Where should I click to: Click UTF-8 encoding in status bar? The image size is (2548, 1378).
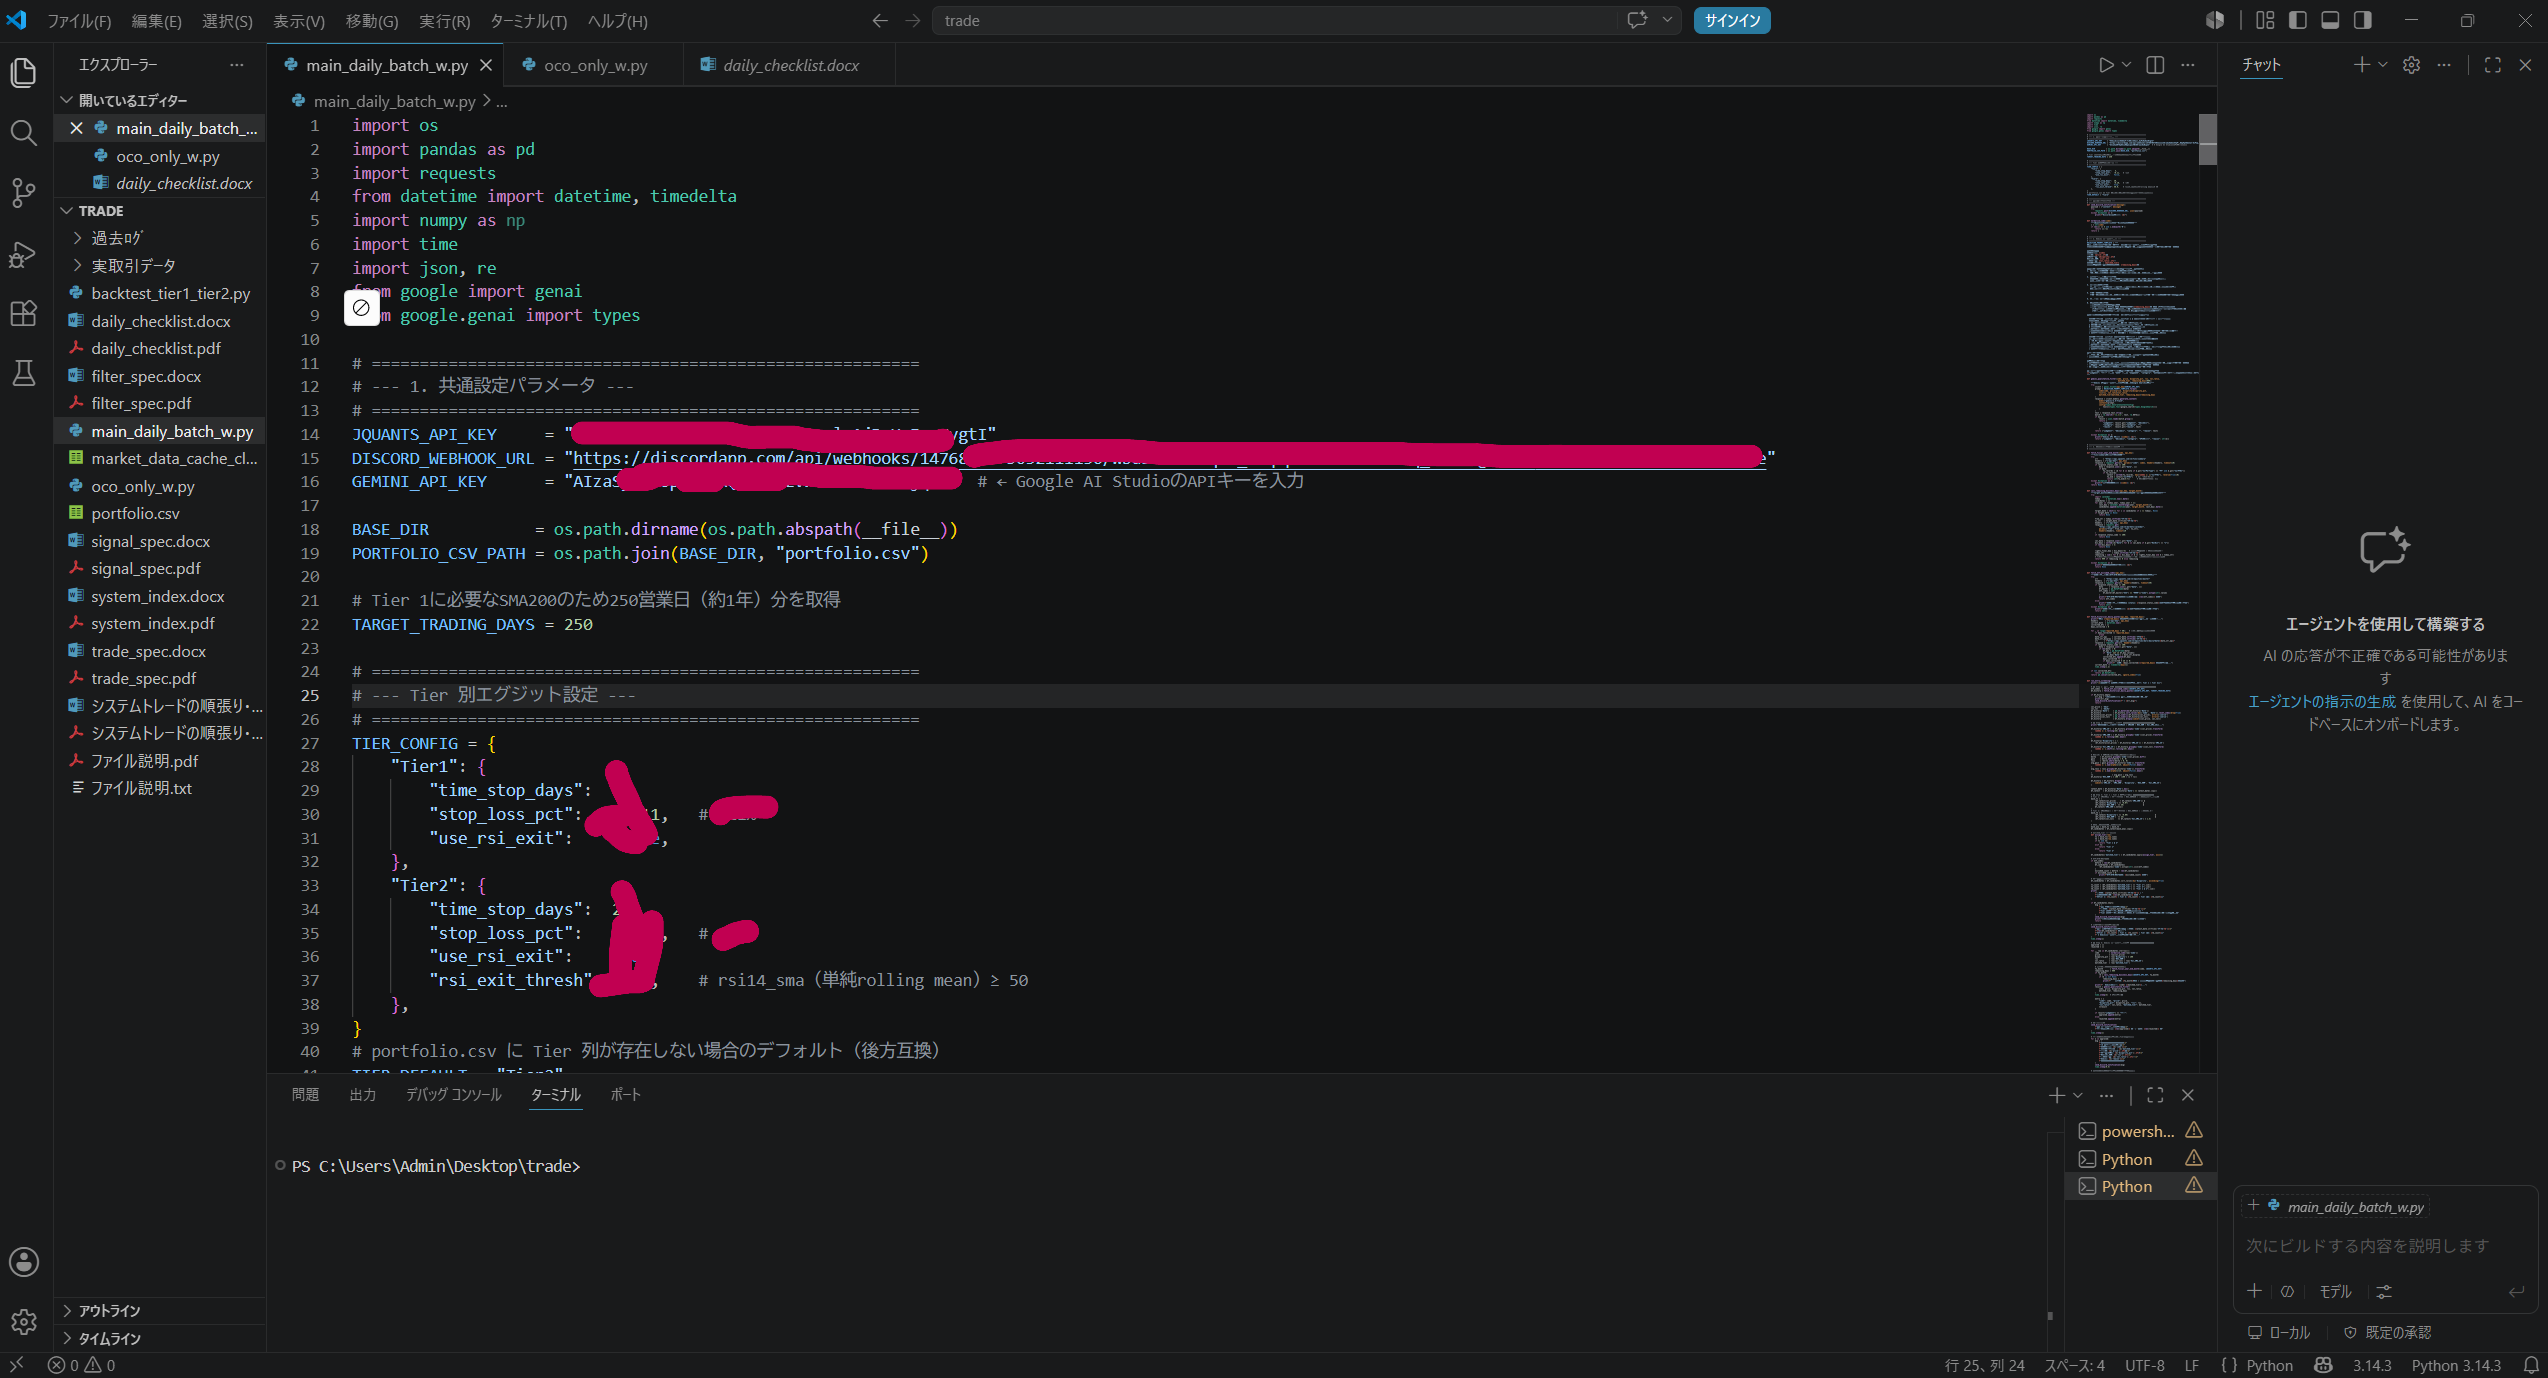click(x=2144, y=1365)
